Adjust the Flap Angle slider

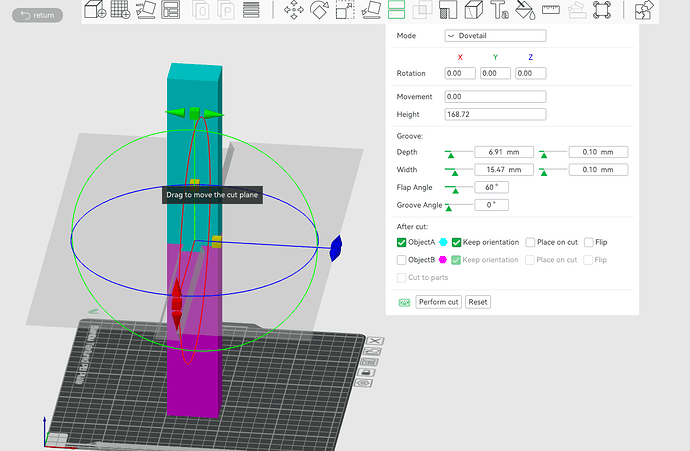coord(455,189)
